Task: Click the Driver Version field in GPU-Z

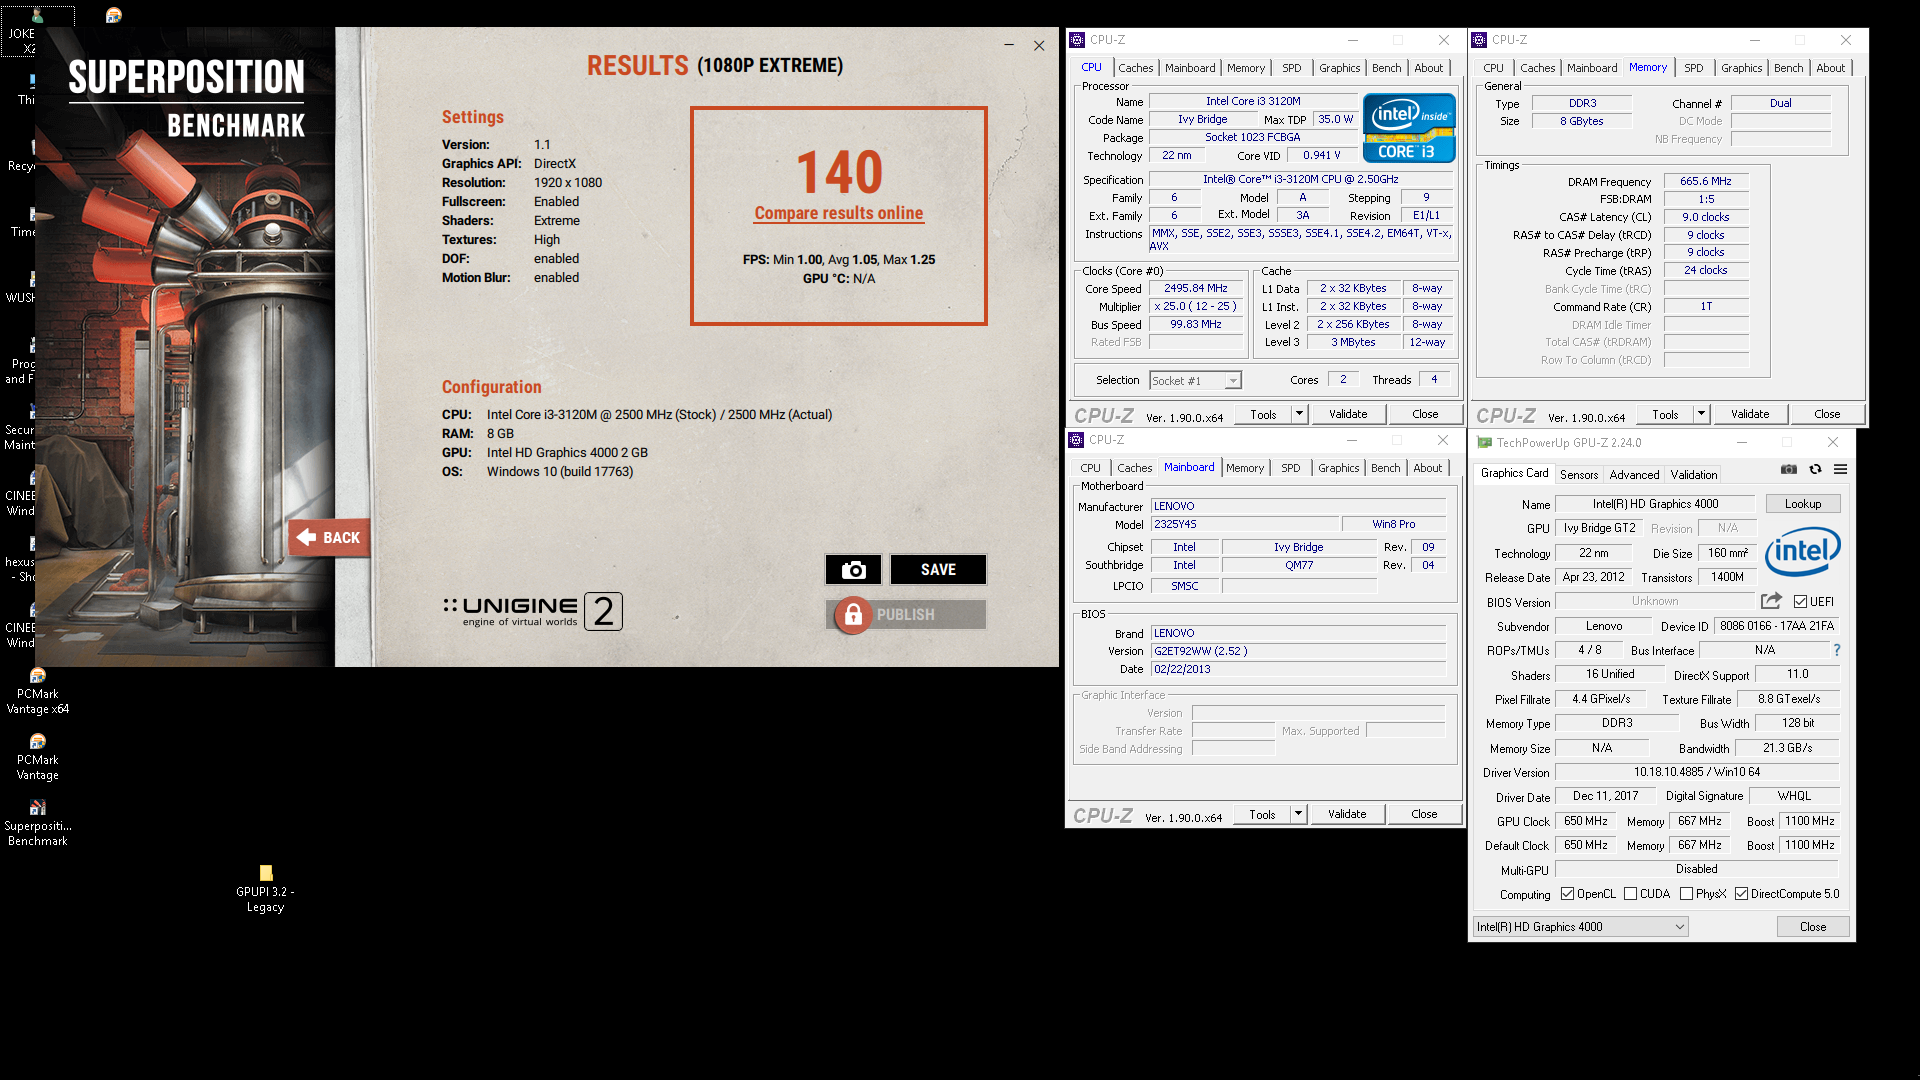Action: coord(1697,772)
